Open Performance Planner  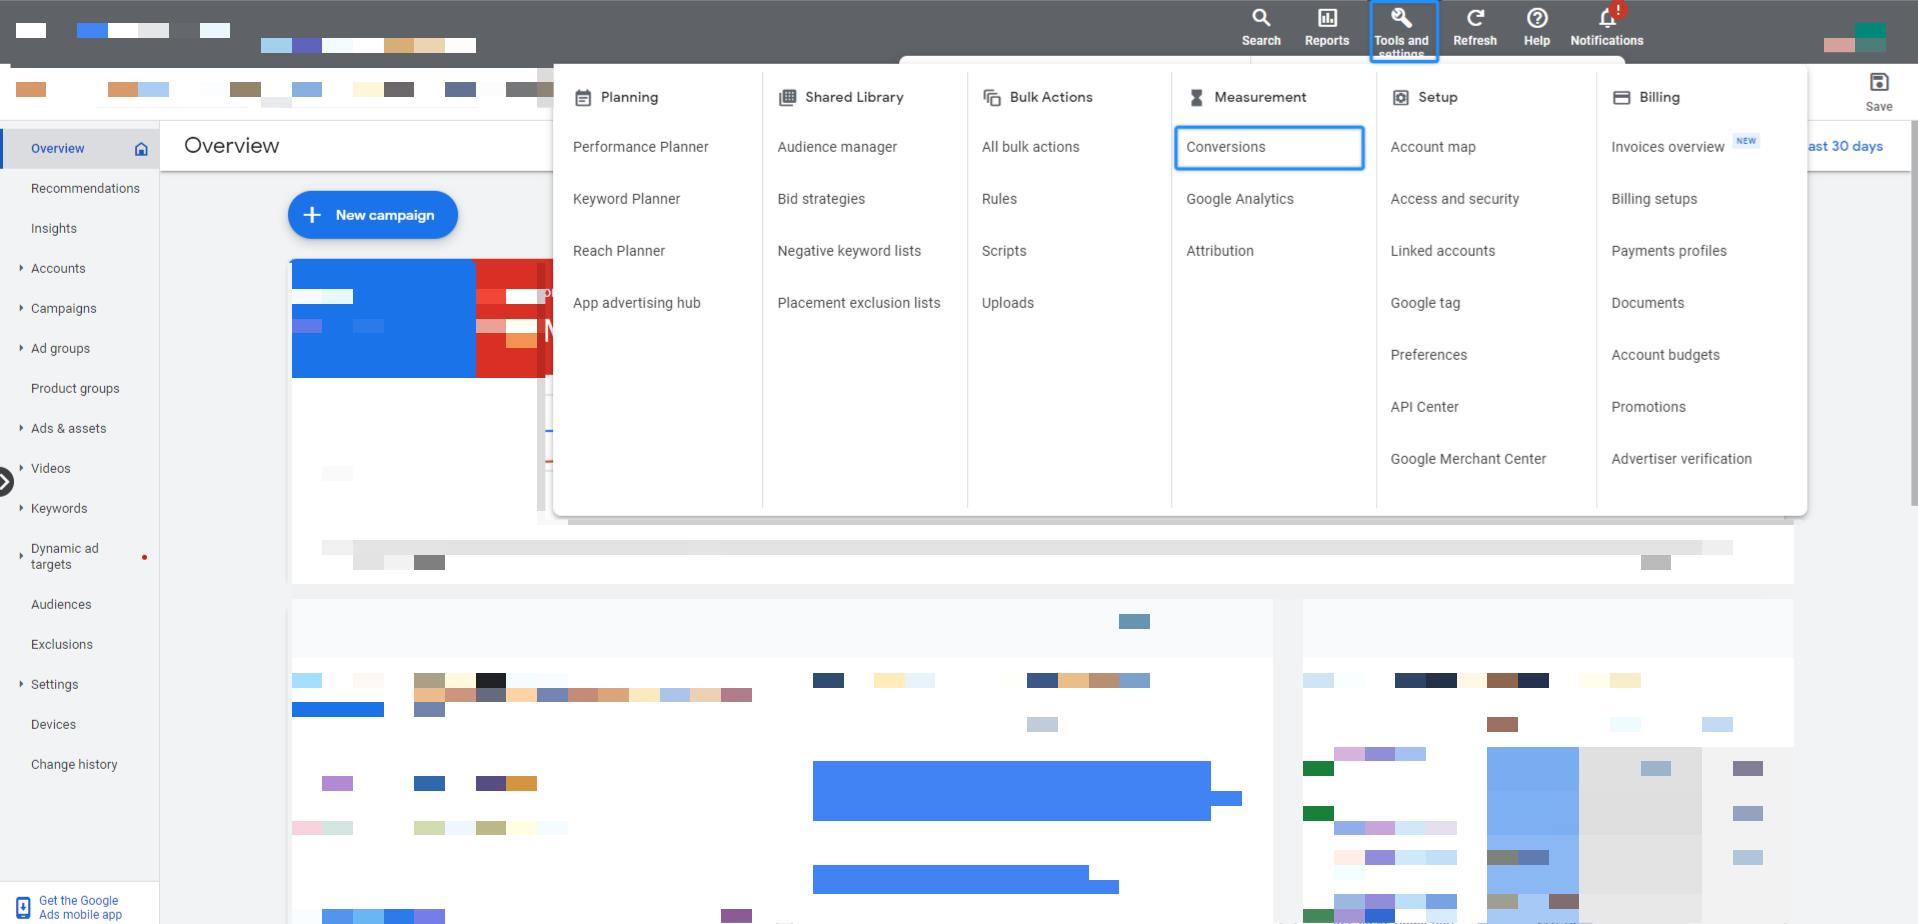point(640,147)
